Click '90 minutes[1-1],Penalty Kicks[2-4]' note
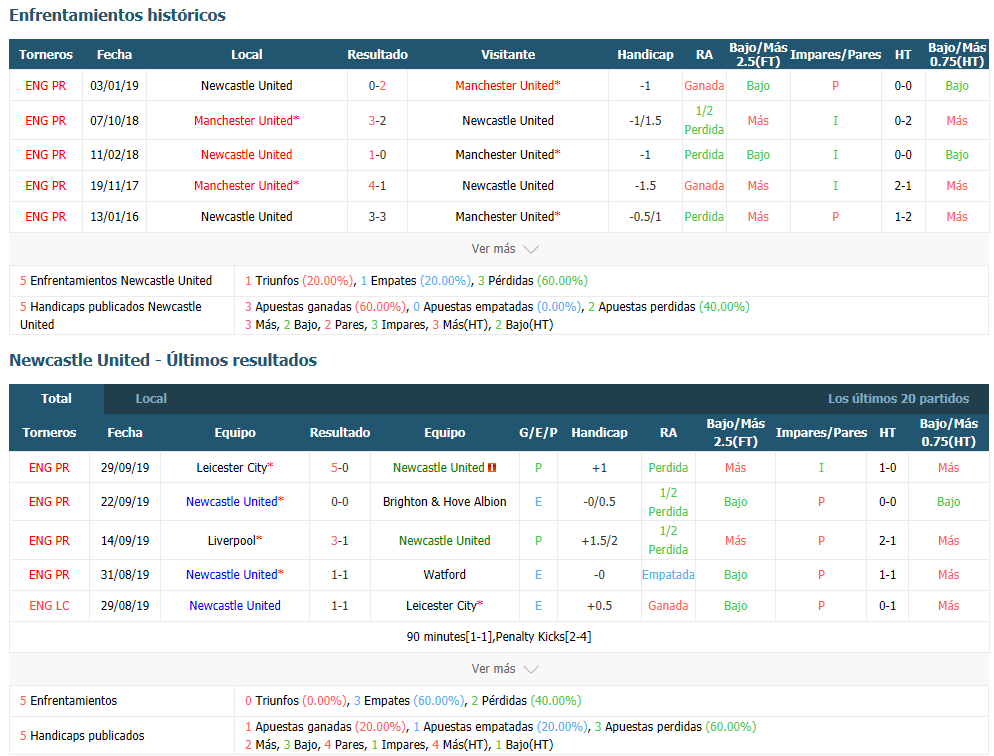 pyautogui.click(x=499, y=637)
